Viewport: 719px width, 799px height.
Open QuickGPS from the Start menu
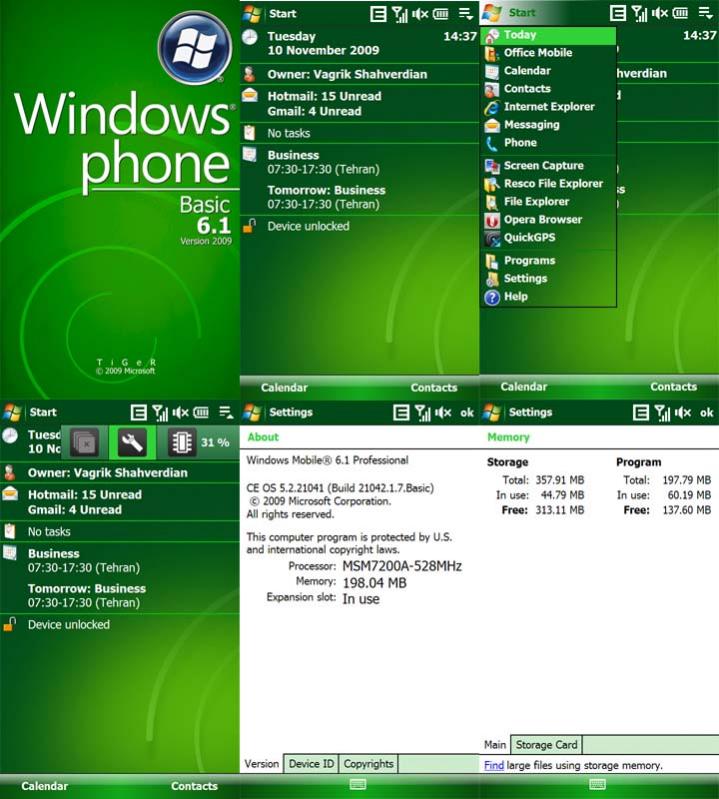(548, 237)
